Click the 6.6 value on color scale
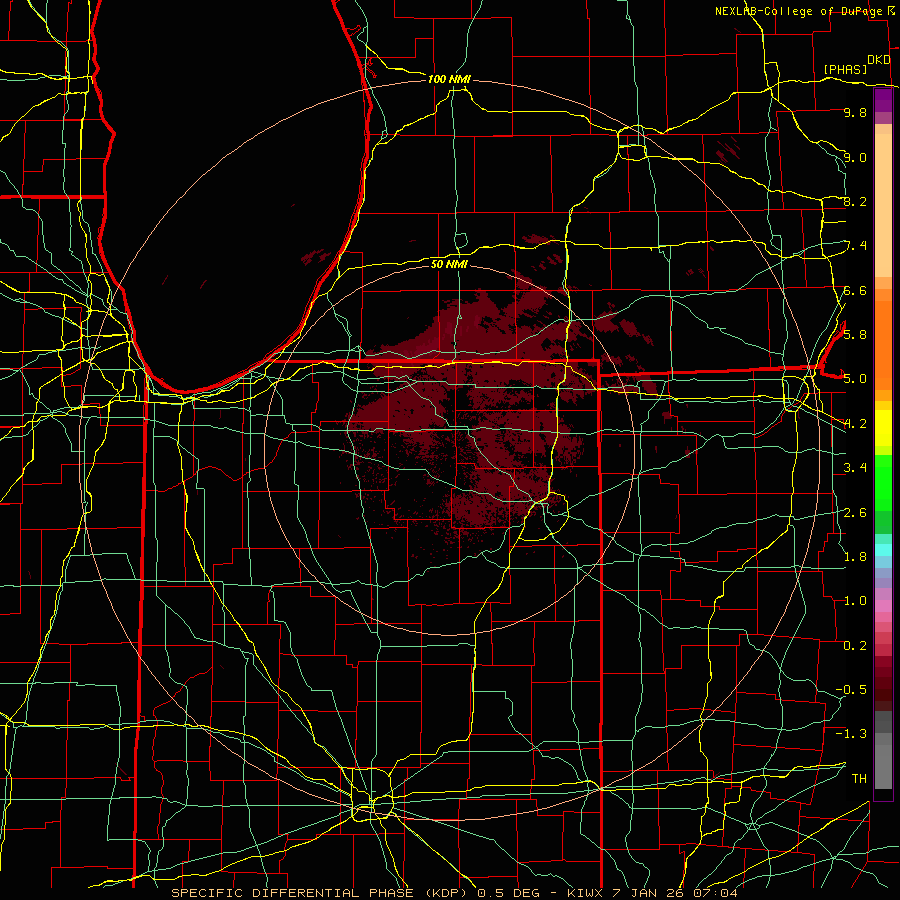This screenshot has height=900, width=900. pyautogui.click(x=855, y=291)
